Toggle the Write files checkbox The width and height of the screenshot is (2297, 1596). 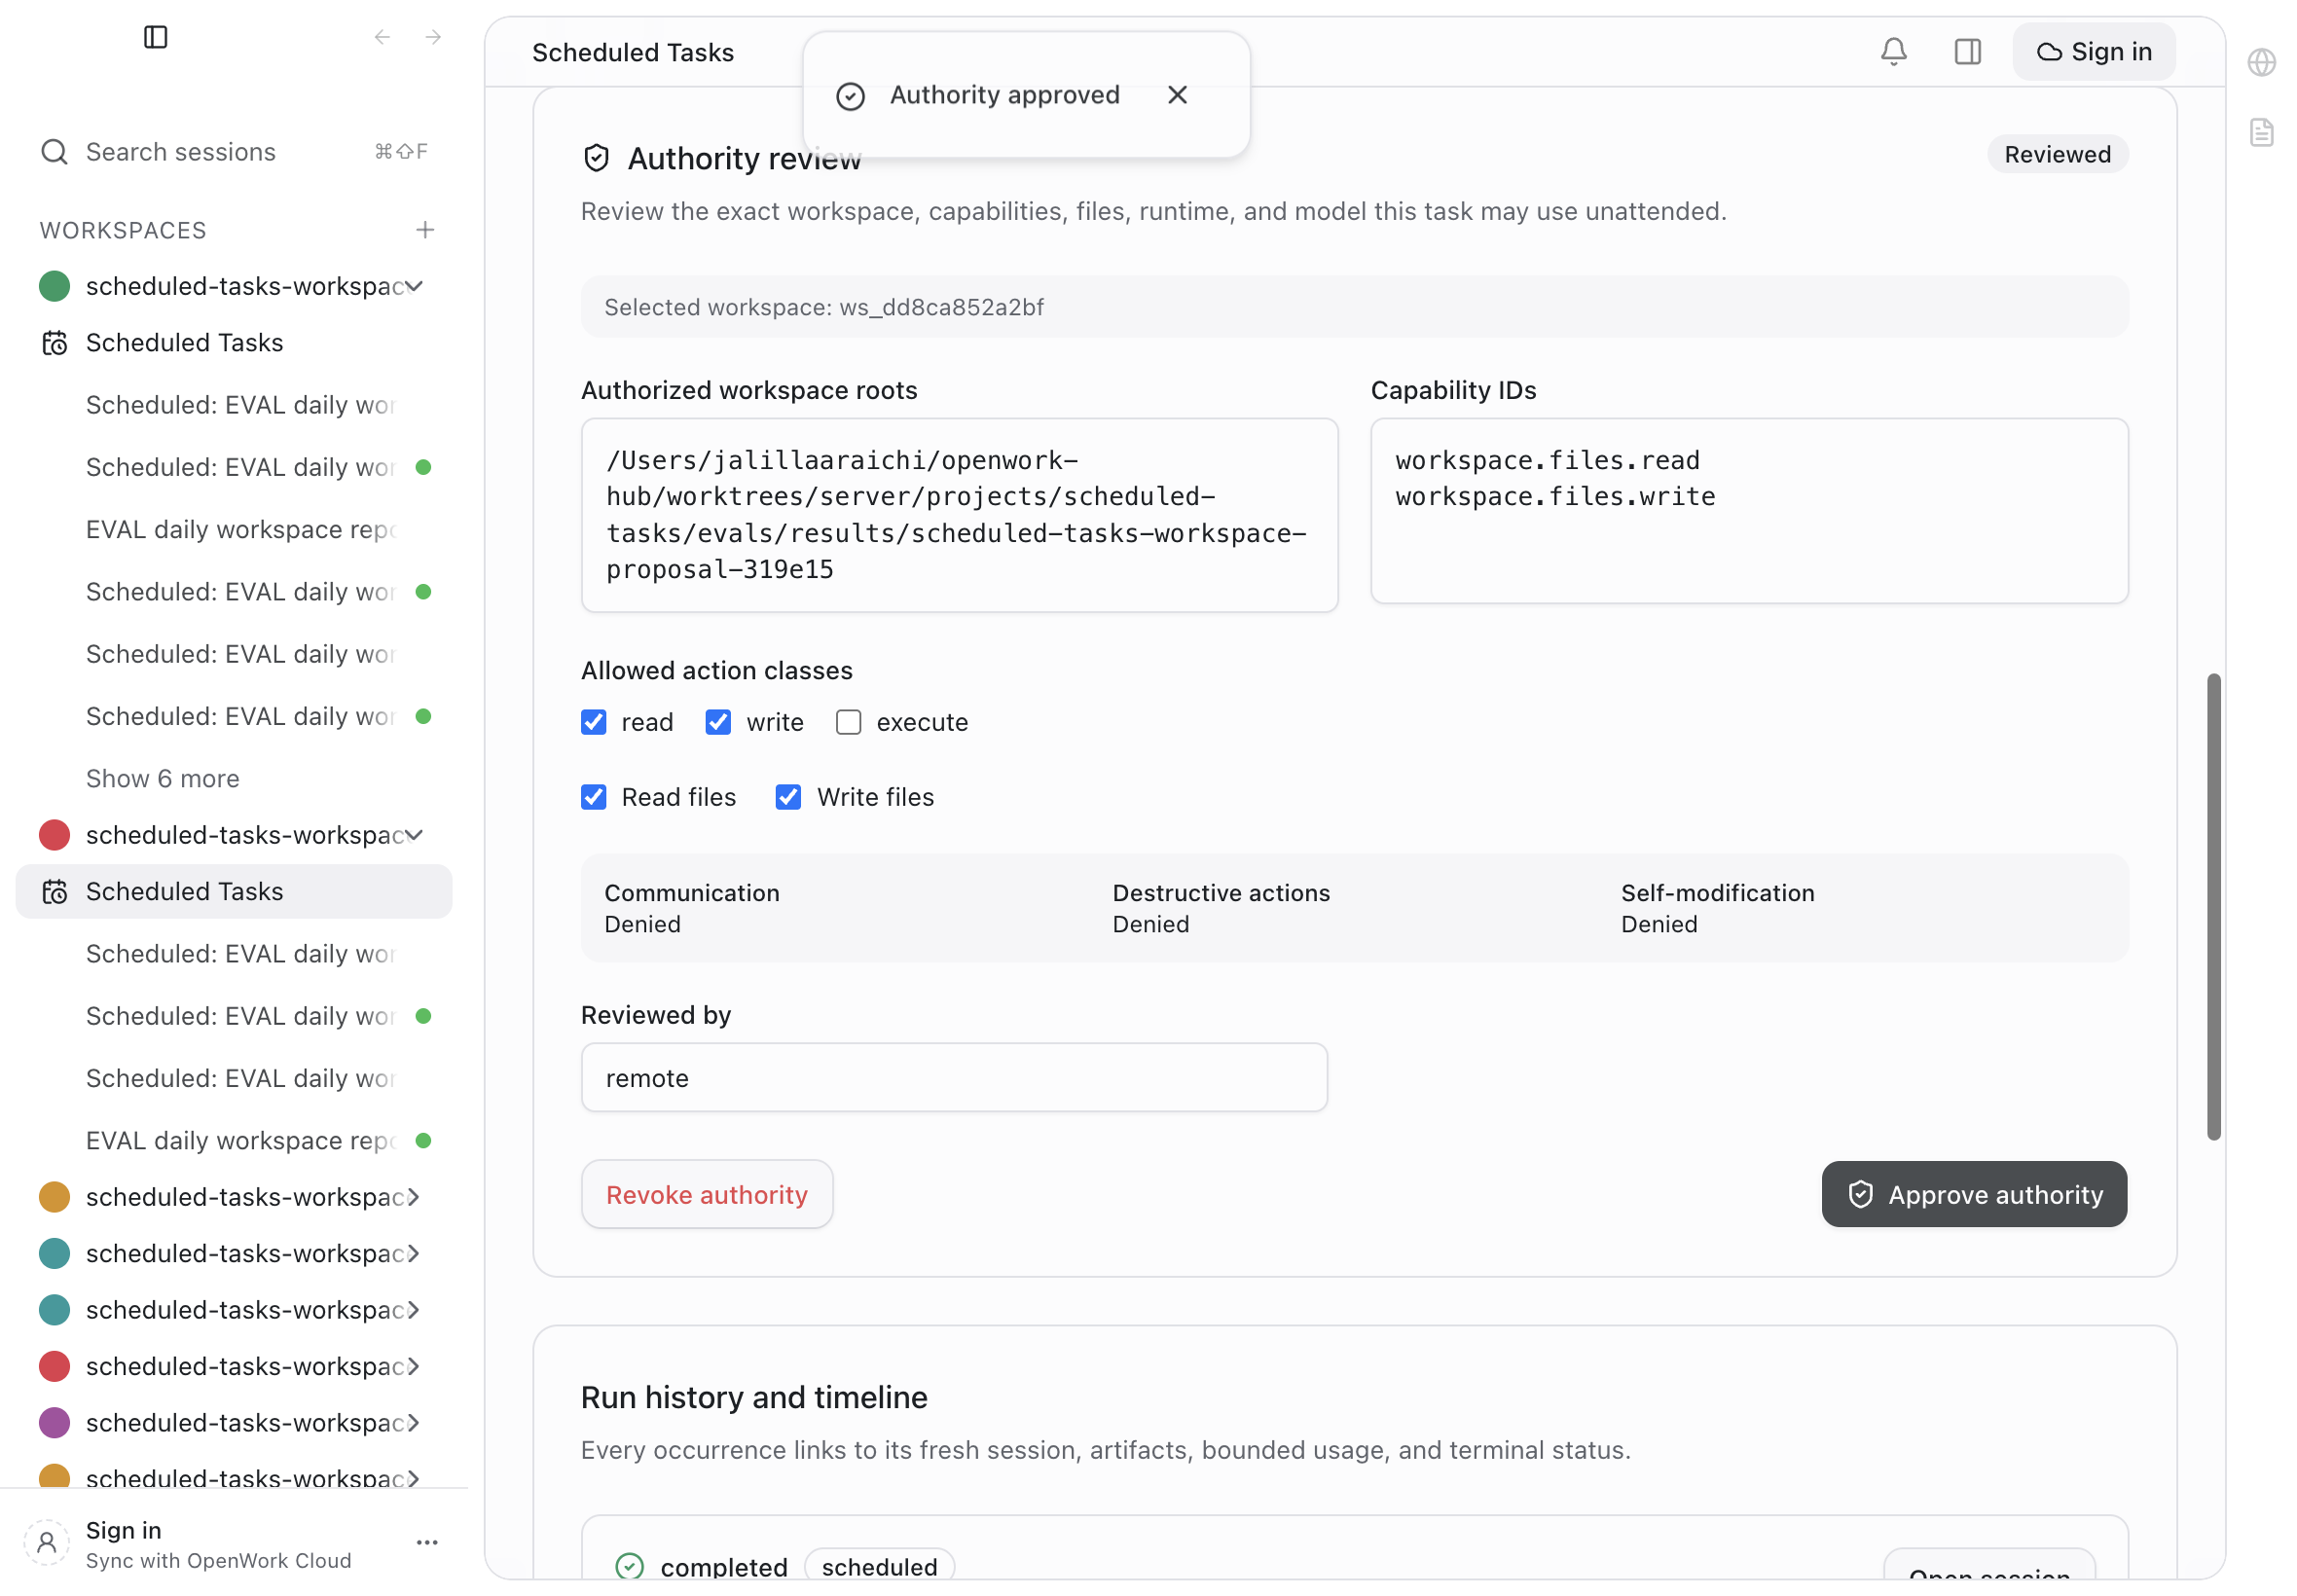coord(788,797)
